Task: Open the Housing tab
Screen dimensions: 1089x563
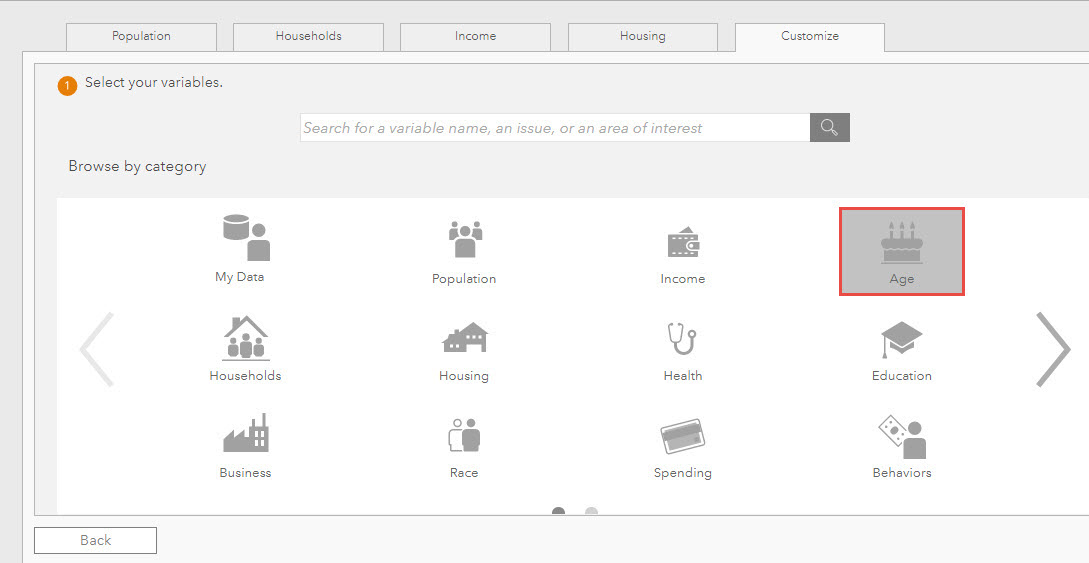Action: tap(642, 37)
